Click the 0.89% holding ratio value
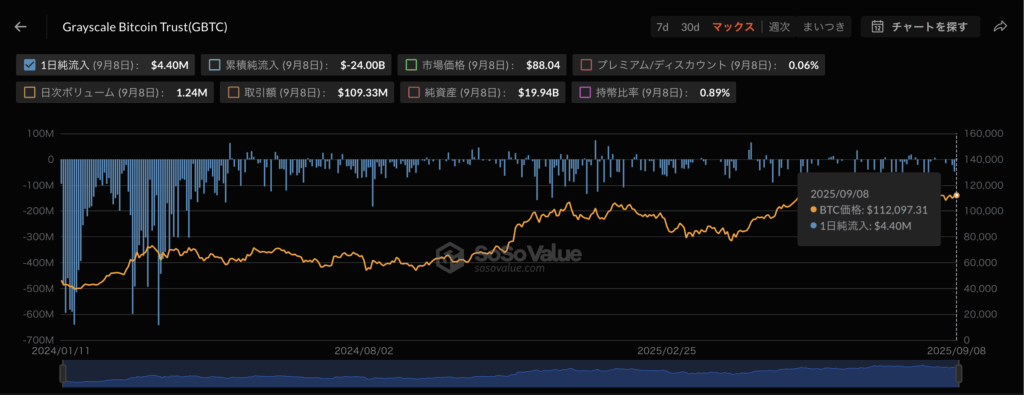The image size is (1024, 395). pos(715,93)
